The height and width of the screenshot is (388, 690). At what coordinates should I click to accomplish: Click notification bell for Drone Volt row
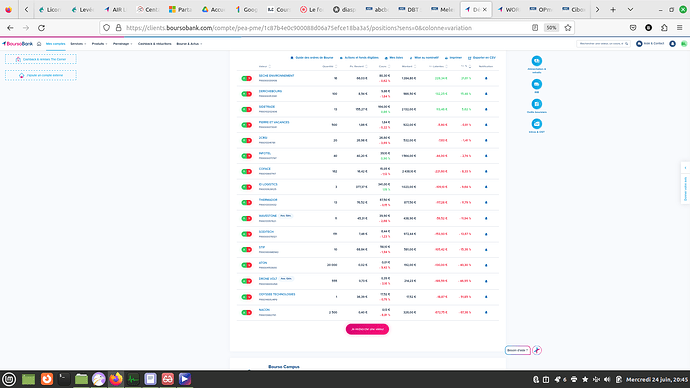tap(486, 281)
